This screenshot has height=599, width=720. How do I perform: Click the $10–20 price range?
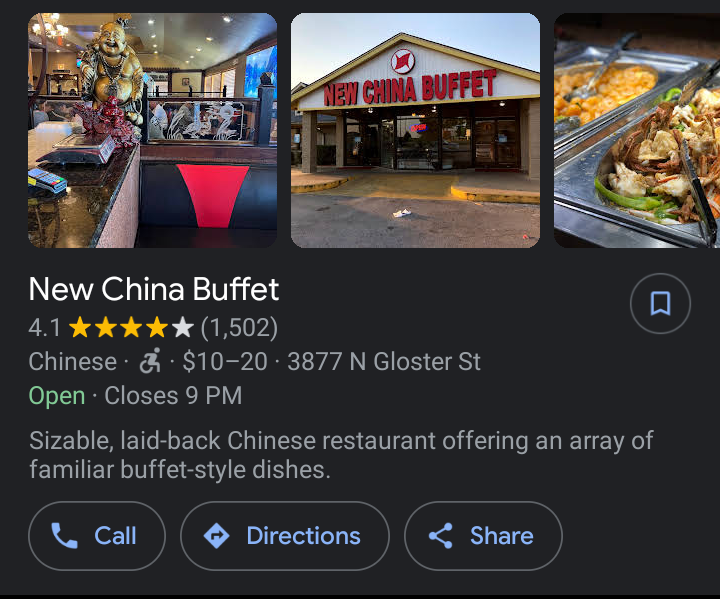pyautogui.click(x=225, y=362)
